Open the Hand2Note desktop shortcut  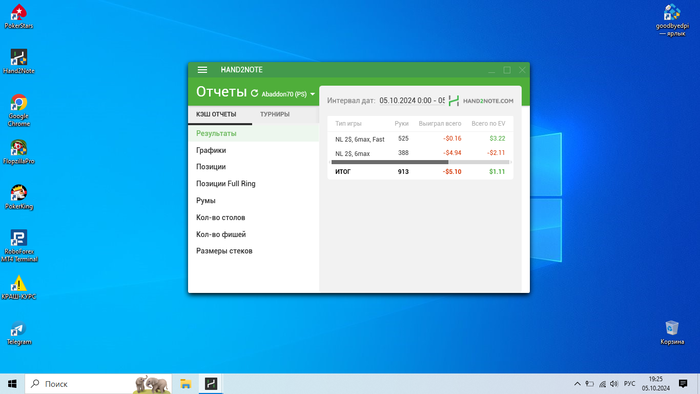point(19,62)
